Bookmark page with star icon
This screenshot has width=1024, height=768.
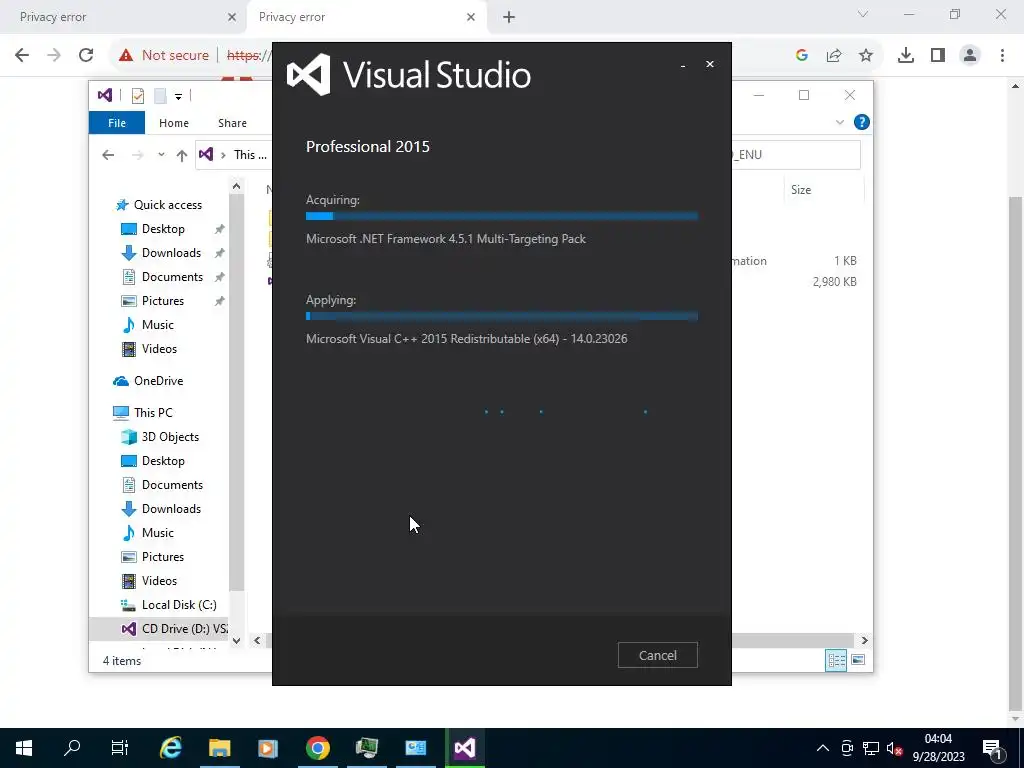866,55
